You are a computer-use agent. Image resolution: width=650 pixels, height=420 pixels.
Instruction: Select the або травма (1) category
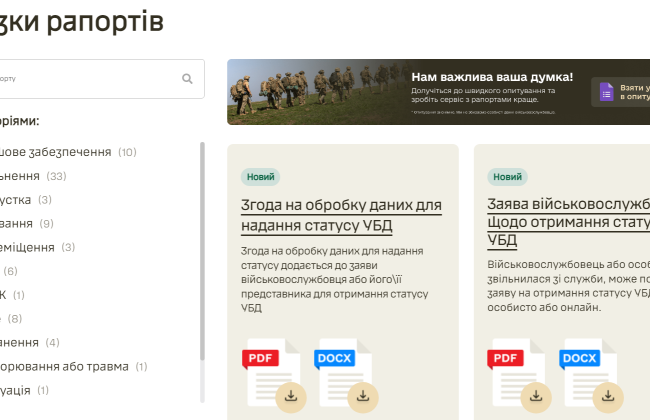(x=74, y=367)
